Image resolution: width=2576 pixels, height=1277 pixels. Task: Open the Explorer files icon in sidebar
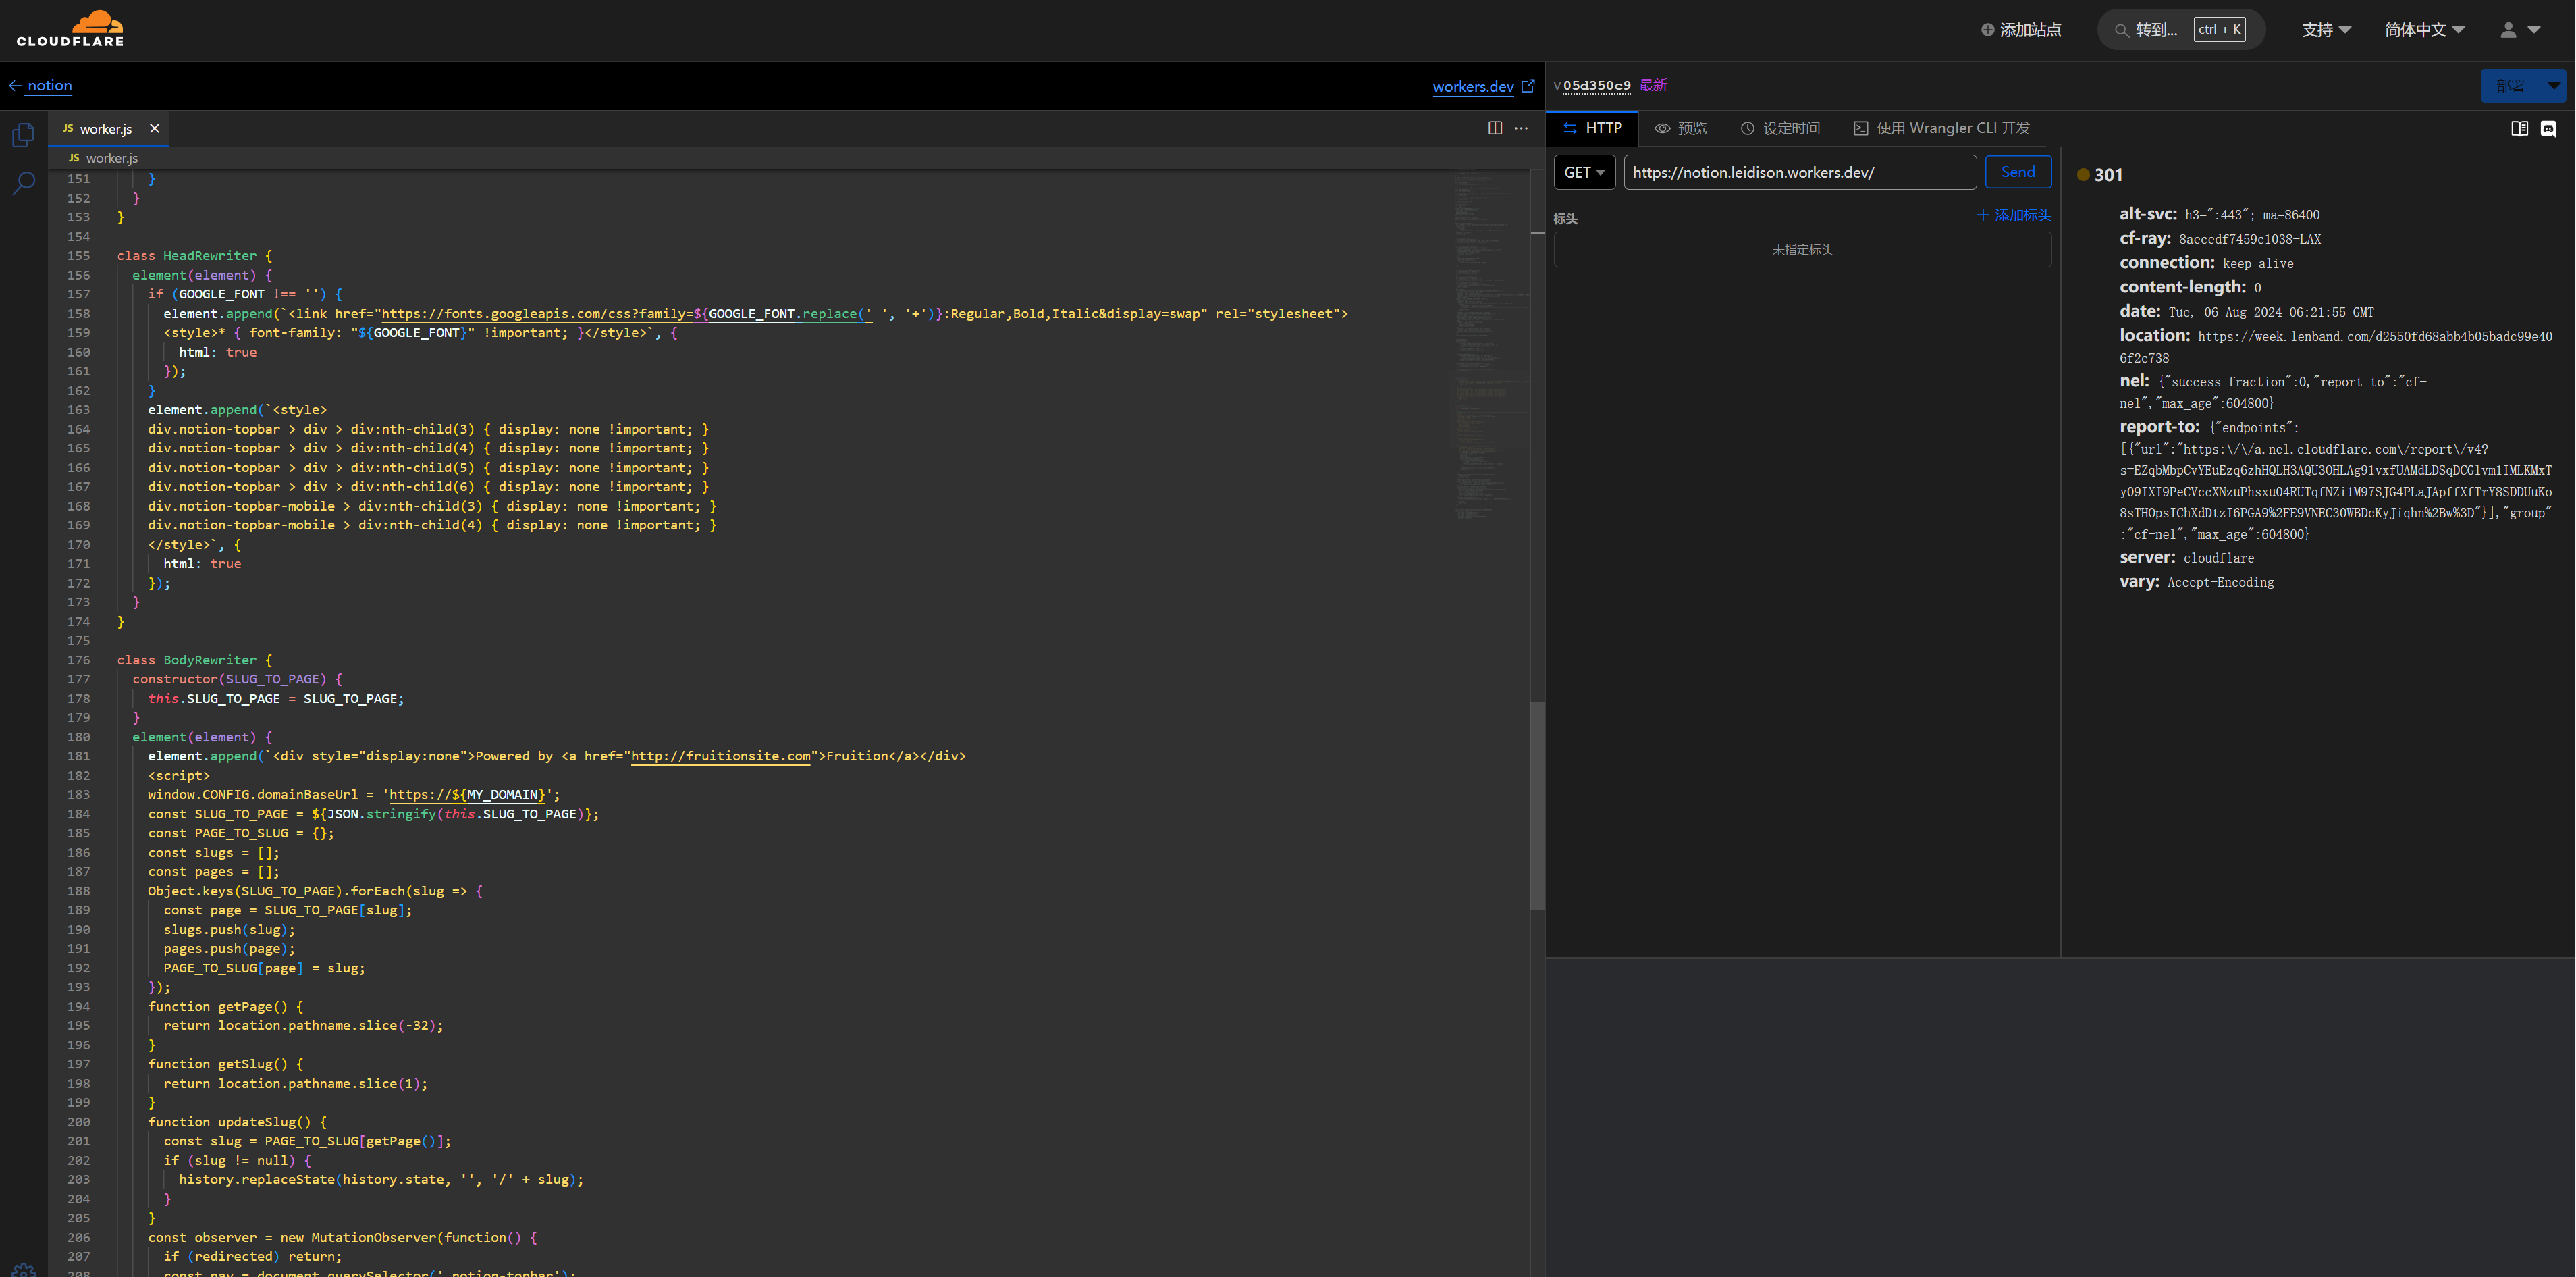tap(23, 134)
